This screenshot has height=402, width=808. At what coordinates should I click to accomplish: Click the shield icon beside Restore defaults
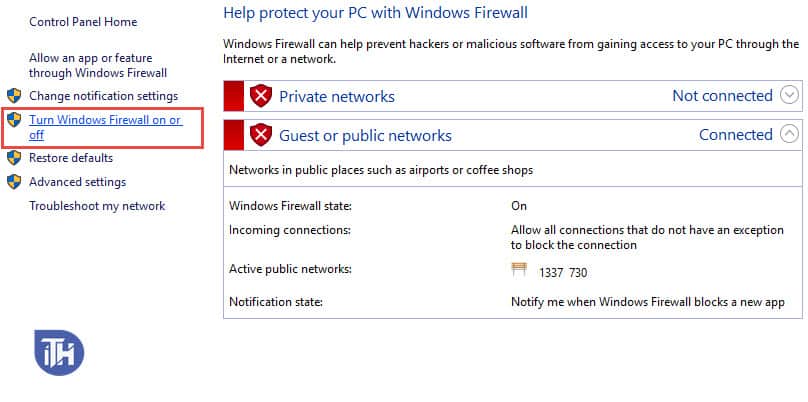[13, 158]
